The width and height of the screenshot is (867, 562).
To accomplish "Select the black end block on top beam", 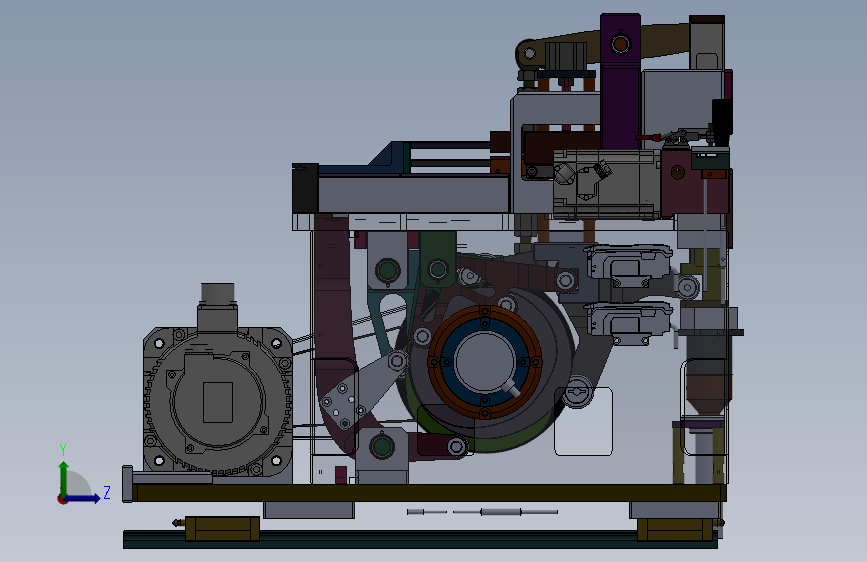I will point(305,188).
